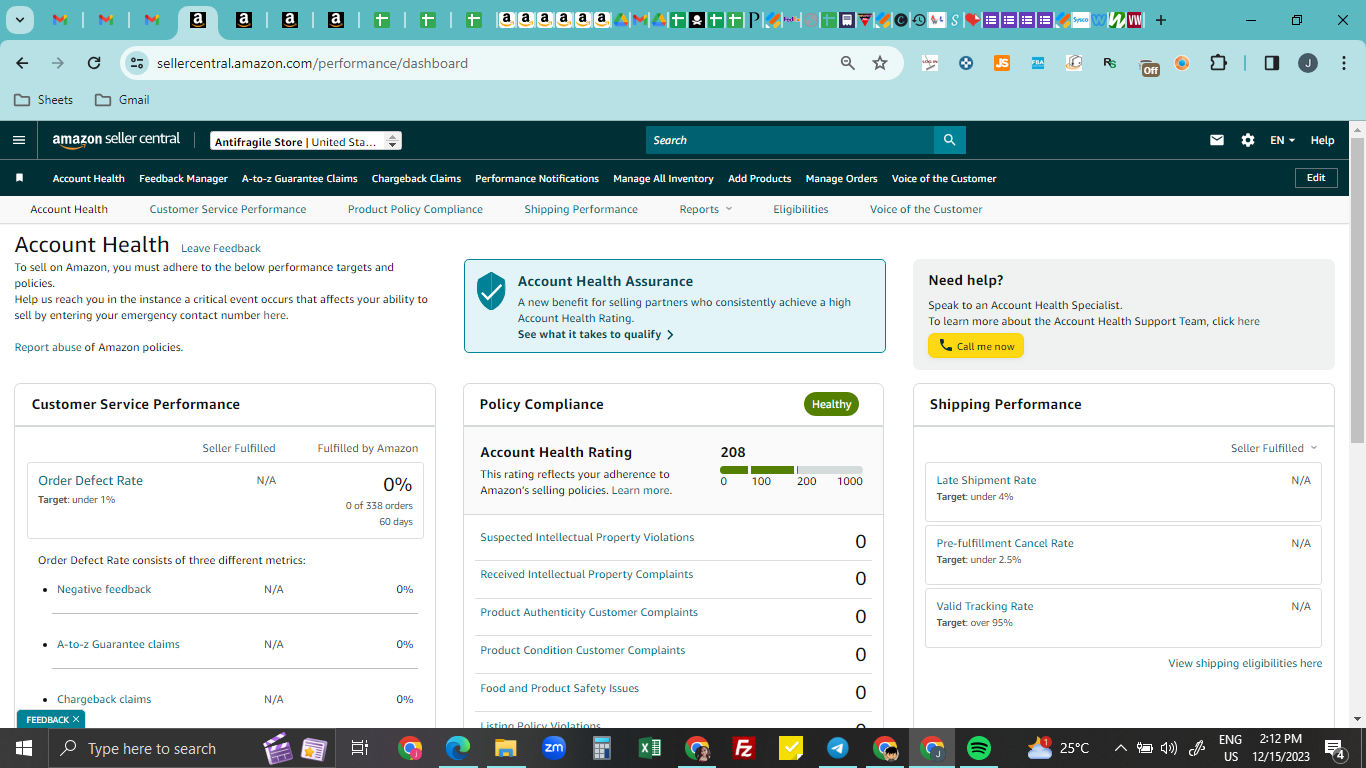Open the Seller Central hamburger menu

(x=19, y=140)
